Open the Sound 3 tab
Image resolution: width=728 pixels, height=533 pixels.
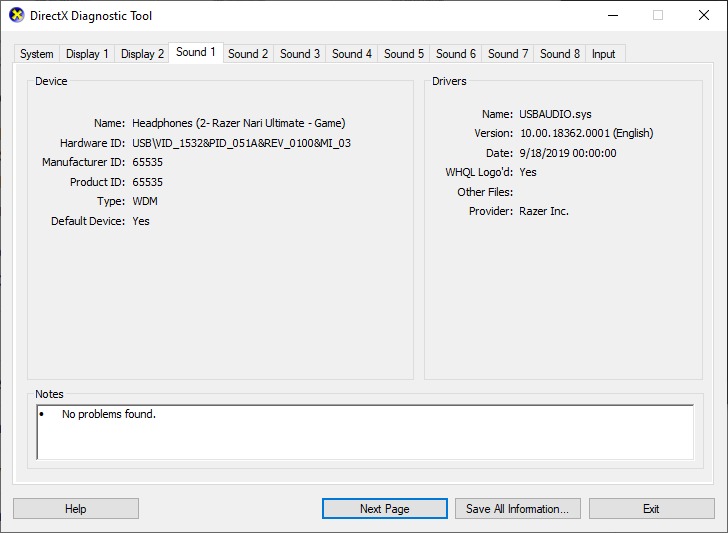pyautogui.click(x=300, y=54)
